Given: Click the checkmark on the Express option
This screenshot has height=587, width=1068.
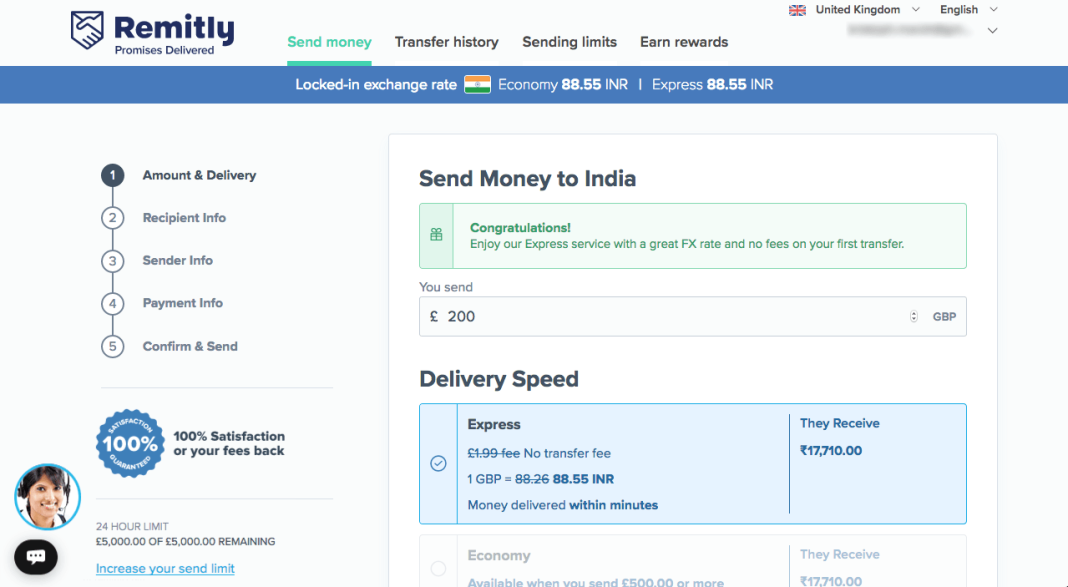Looking at the screenshot, I should (437, 463).
